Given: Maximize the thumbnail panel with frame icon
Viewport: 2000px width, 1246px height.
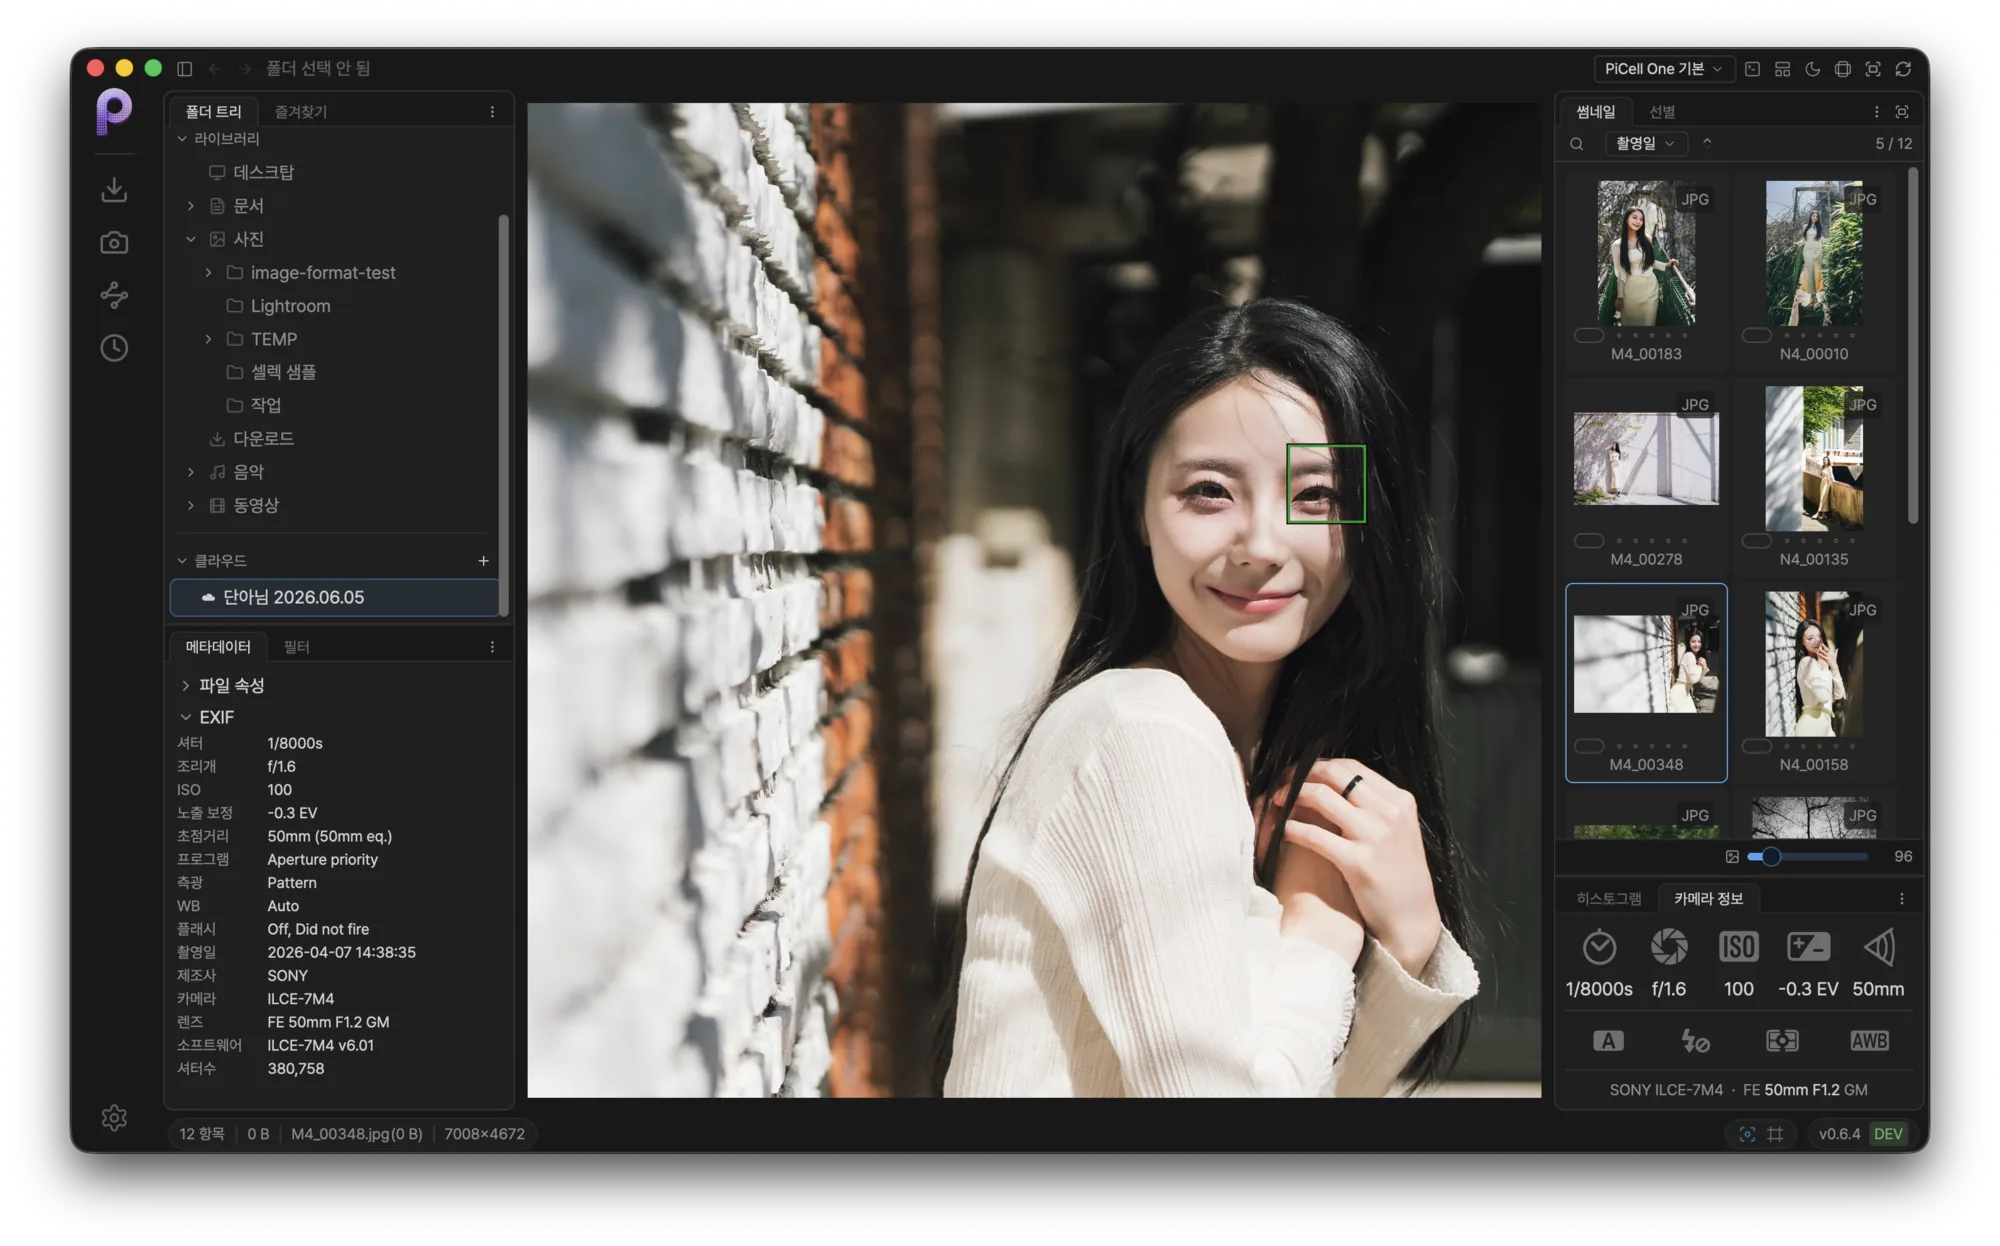Looking at the screenshot, I should point(1902,112).
